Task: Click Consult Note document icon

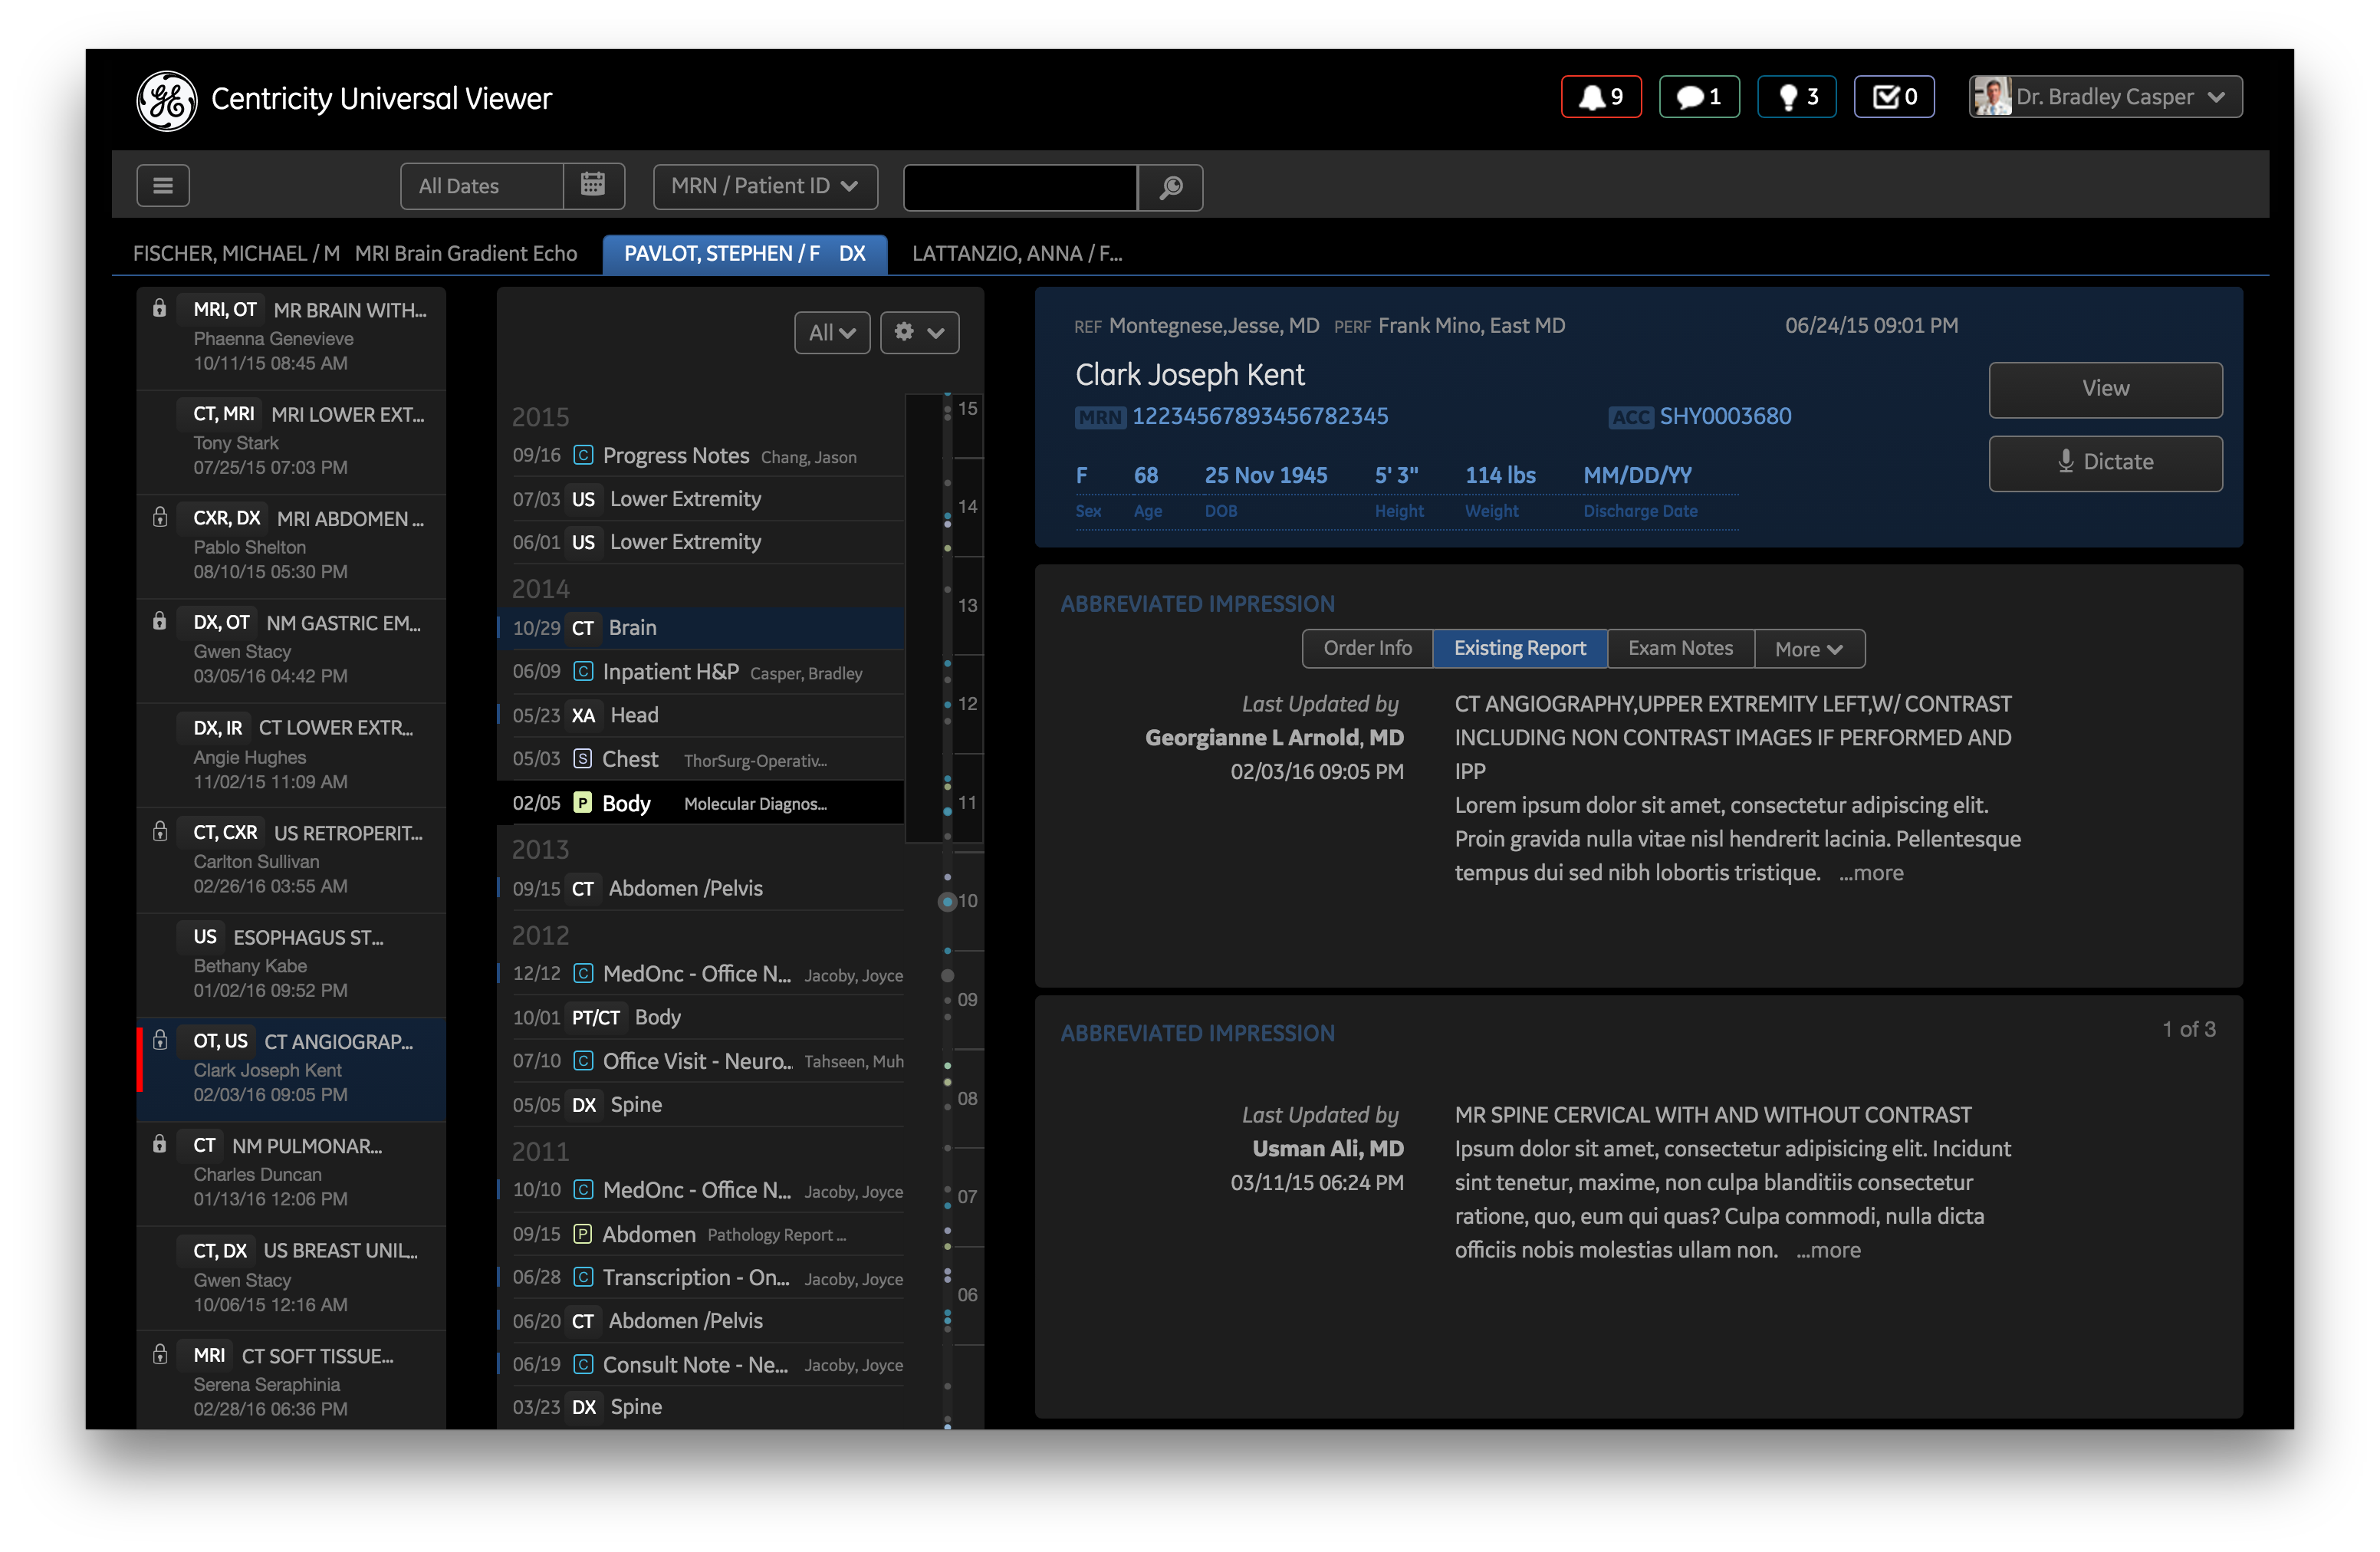Action: click(x=583, y=1364)
